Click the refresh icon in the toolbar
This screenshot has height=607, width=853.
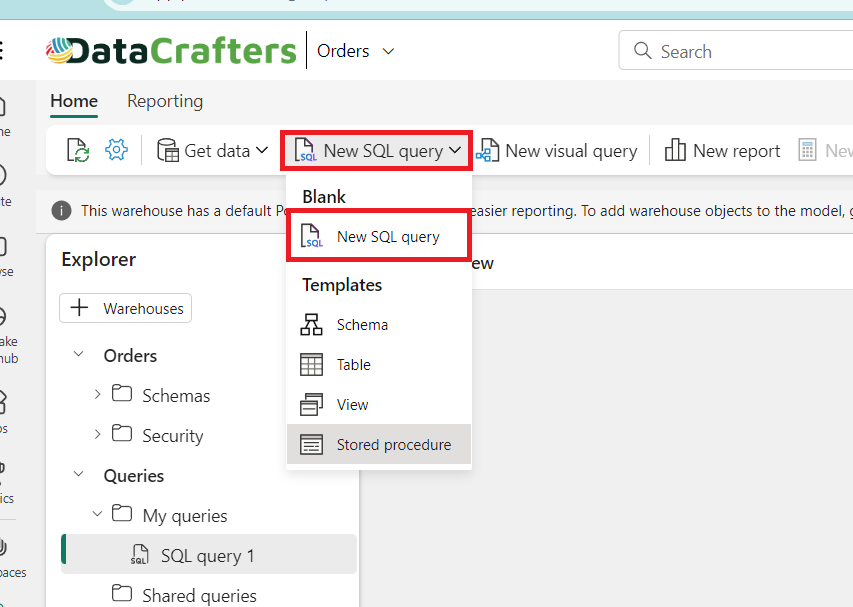78,151
